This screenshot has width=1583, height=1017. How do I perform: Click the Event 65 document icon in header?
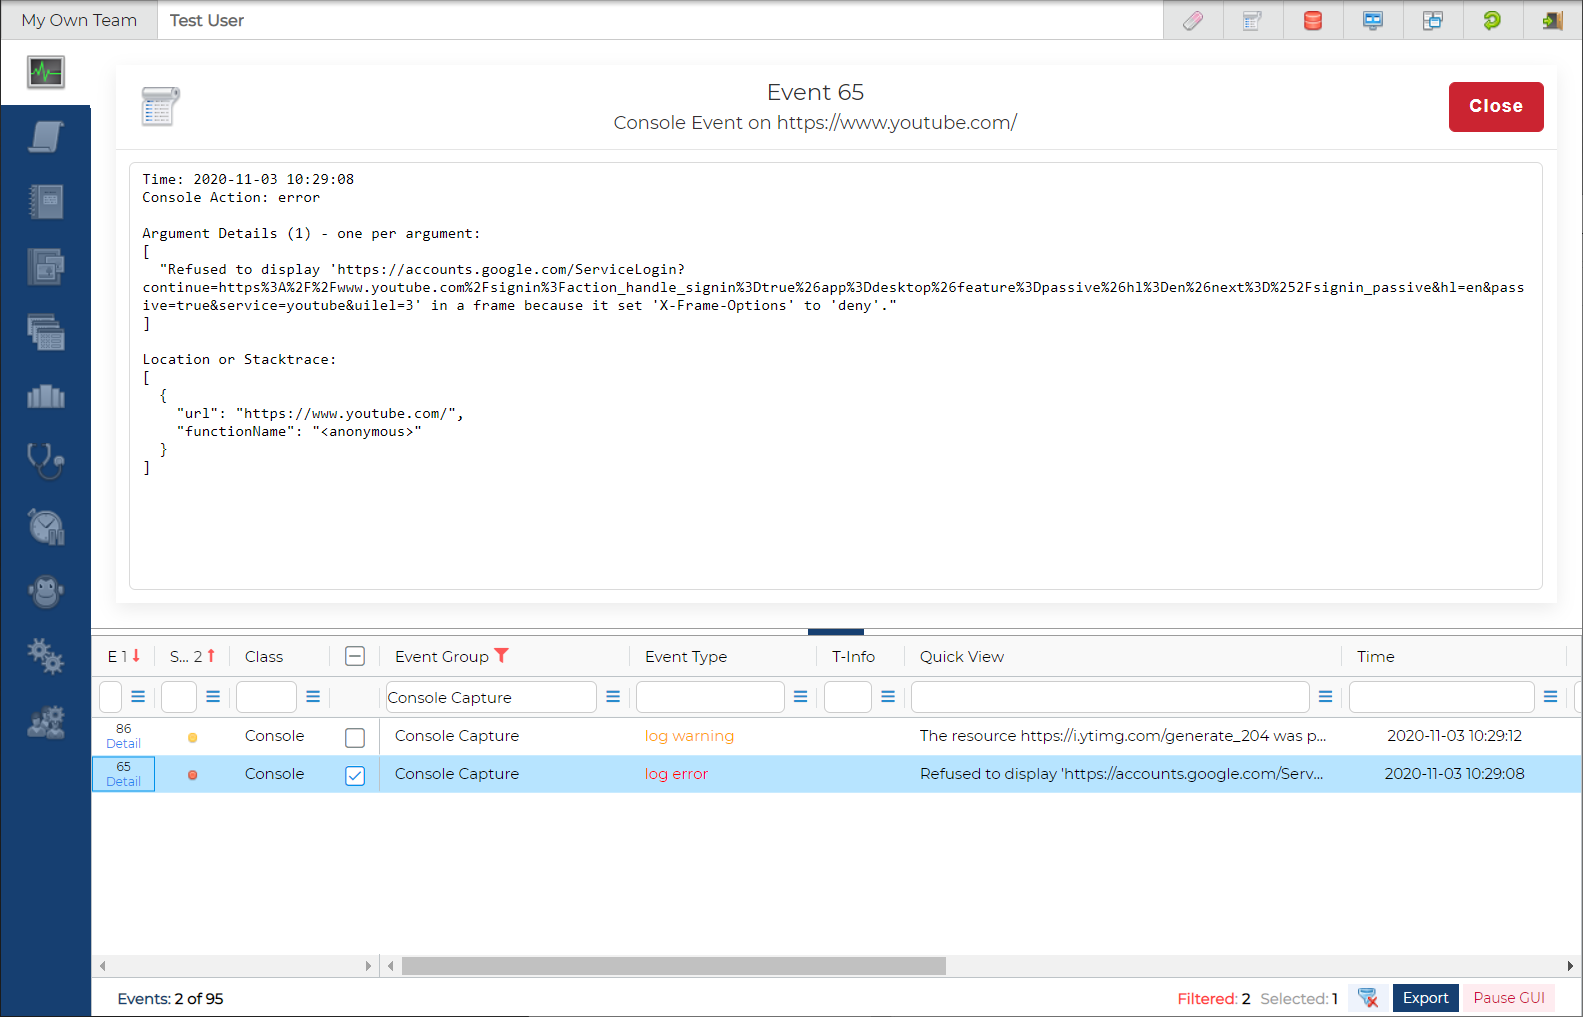161,106
